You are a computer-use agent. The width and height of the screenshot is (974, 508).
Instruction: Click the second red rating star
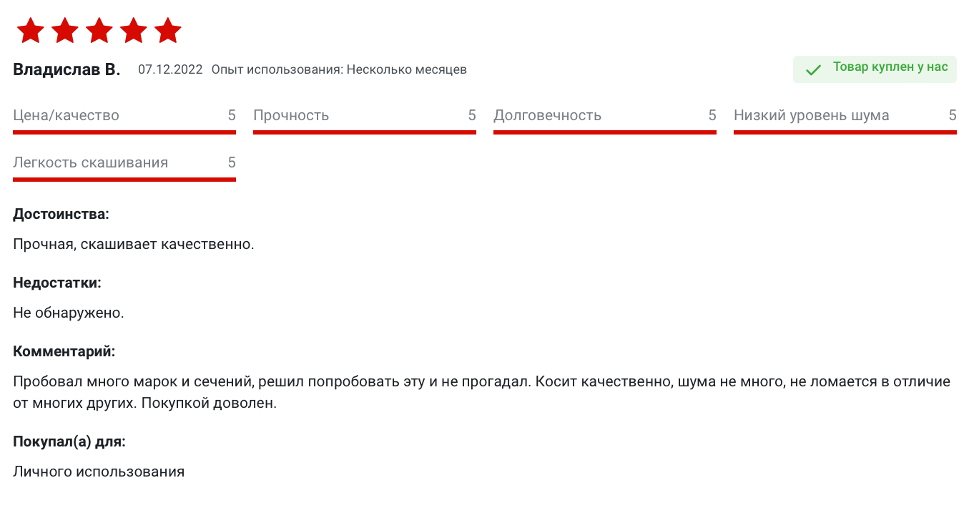65,31
